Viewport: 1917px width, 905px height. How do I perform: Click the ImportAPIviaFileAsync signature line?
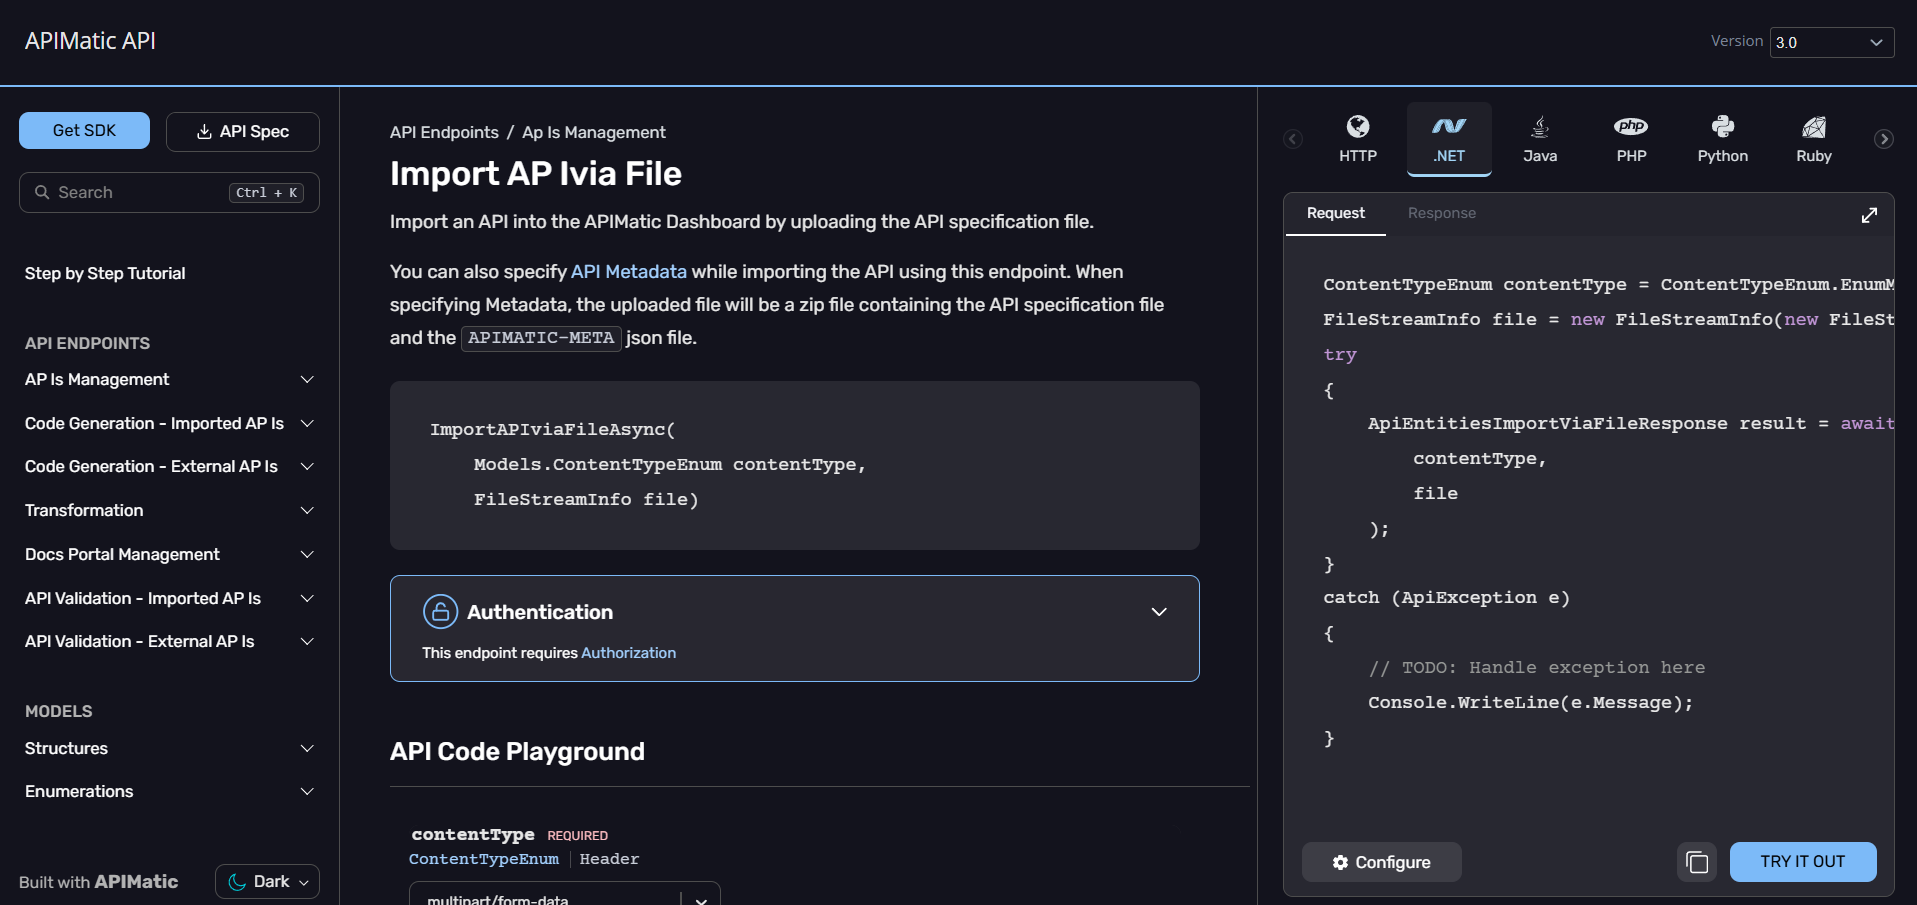pyautogui.click(x=553, y=429)
